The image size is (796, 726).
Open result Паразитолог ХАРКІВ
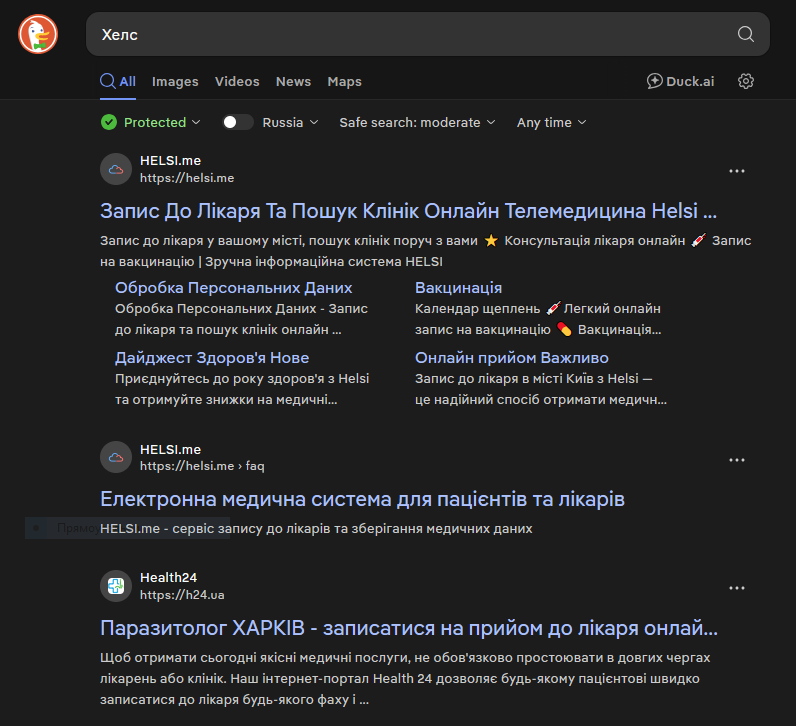409,628
